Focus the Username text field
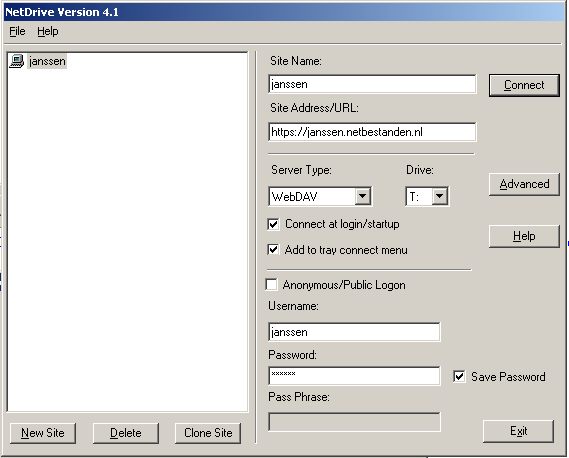Screen dimensions: 569x458 click(354, 332)
